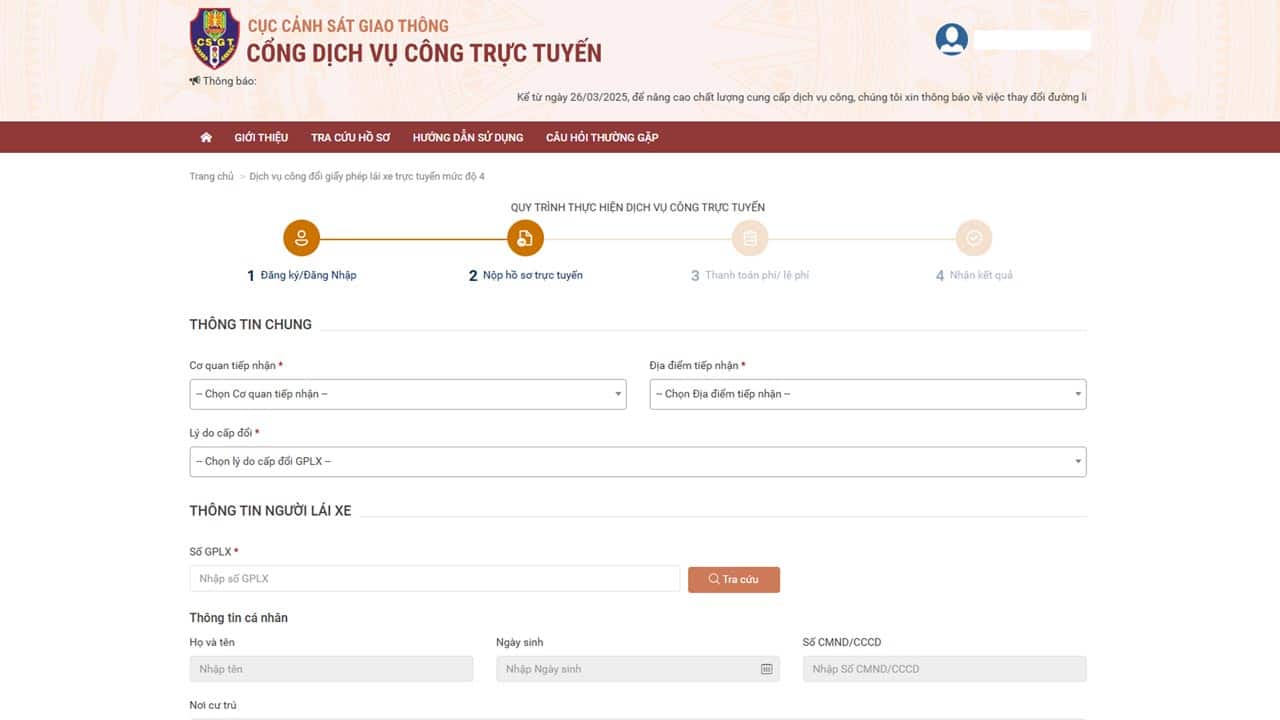1280x720 pixels.
Task: Click the username box beside the avatar
Action: pos(1032,40)
